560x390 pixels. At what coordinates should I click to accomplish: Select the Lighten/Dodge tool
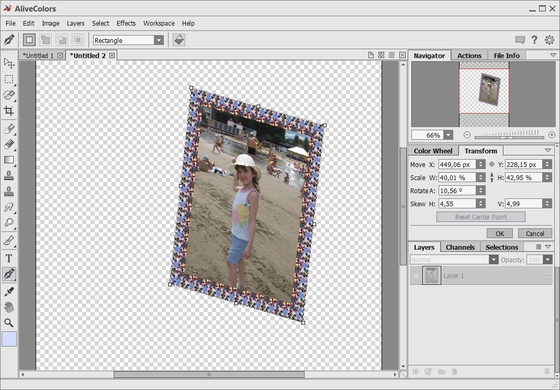9,223
